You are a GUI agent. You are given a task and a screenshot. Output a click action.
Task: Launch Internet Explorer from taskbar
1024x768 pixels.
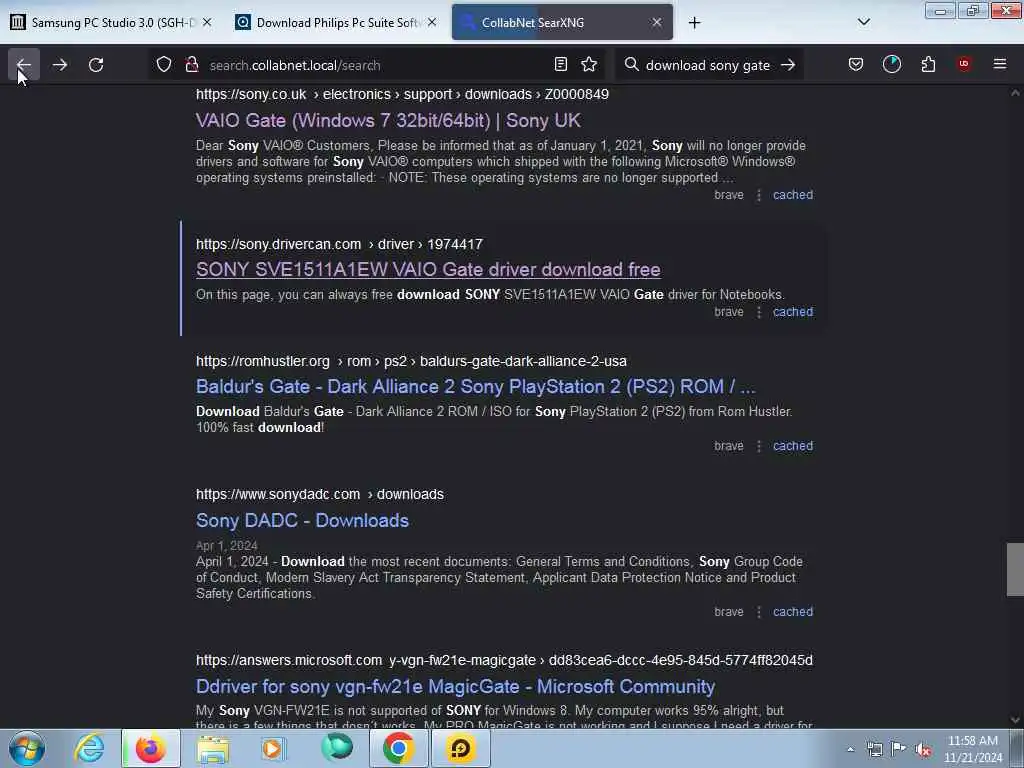[x=89, y=748]
